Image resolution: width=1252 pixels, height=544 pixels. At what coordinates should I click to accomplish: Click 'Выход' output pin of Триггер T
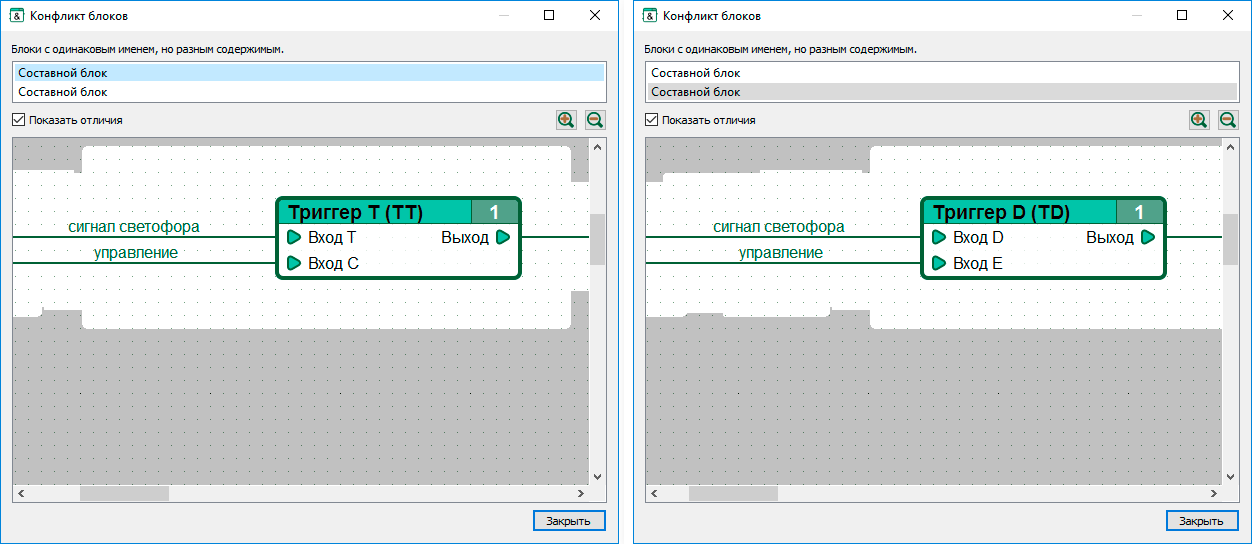point(503,238)
